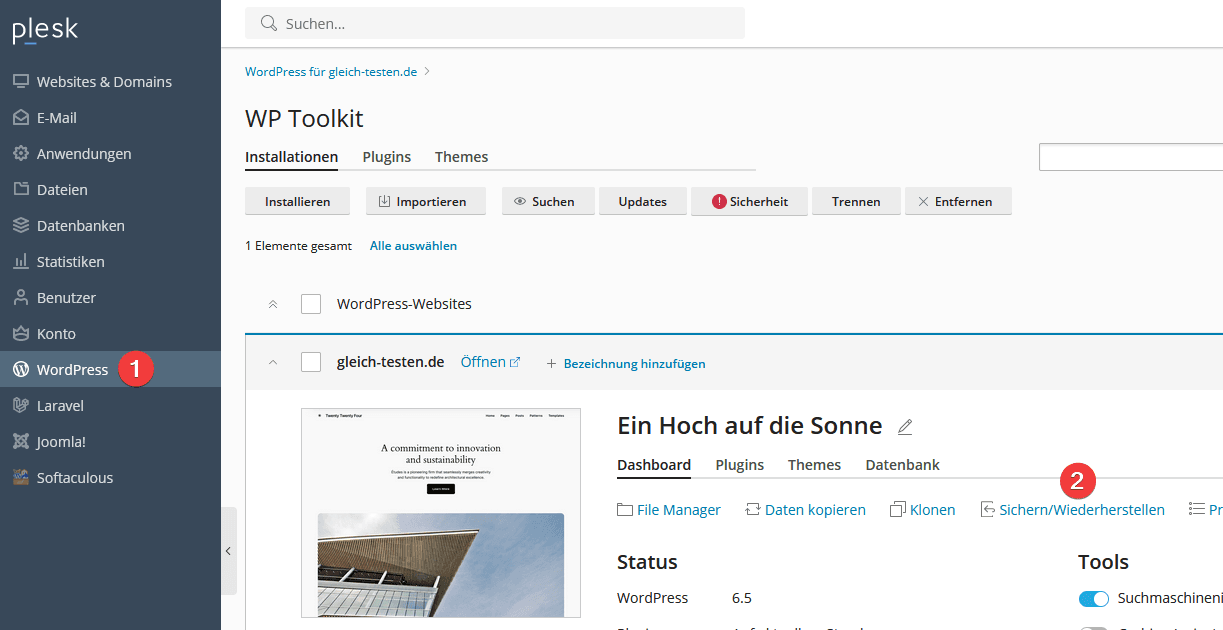The width and height of the screenshot is (1223, 630).
Task: Open Websites & Domains in sidebar
Action: click(103, 82)
